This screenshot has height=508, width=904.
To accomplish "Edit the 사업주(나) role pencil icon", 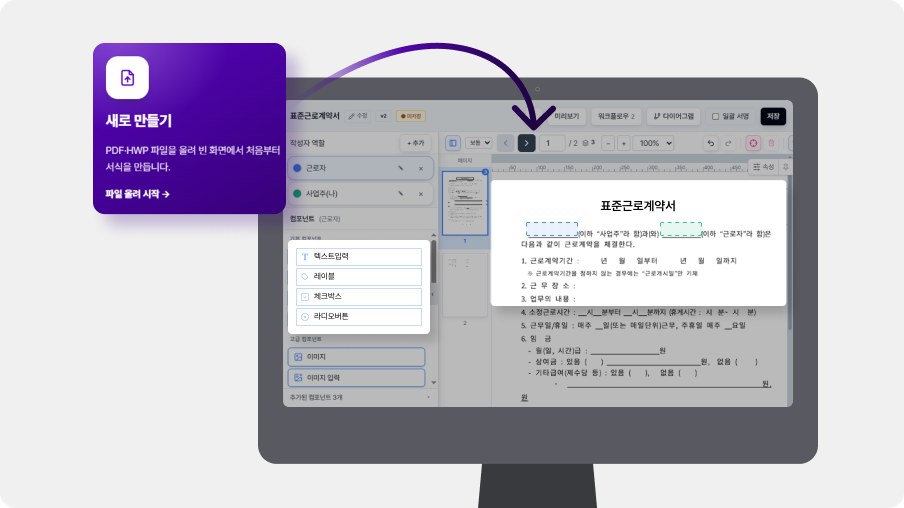I will tap(401, 194).
